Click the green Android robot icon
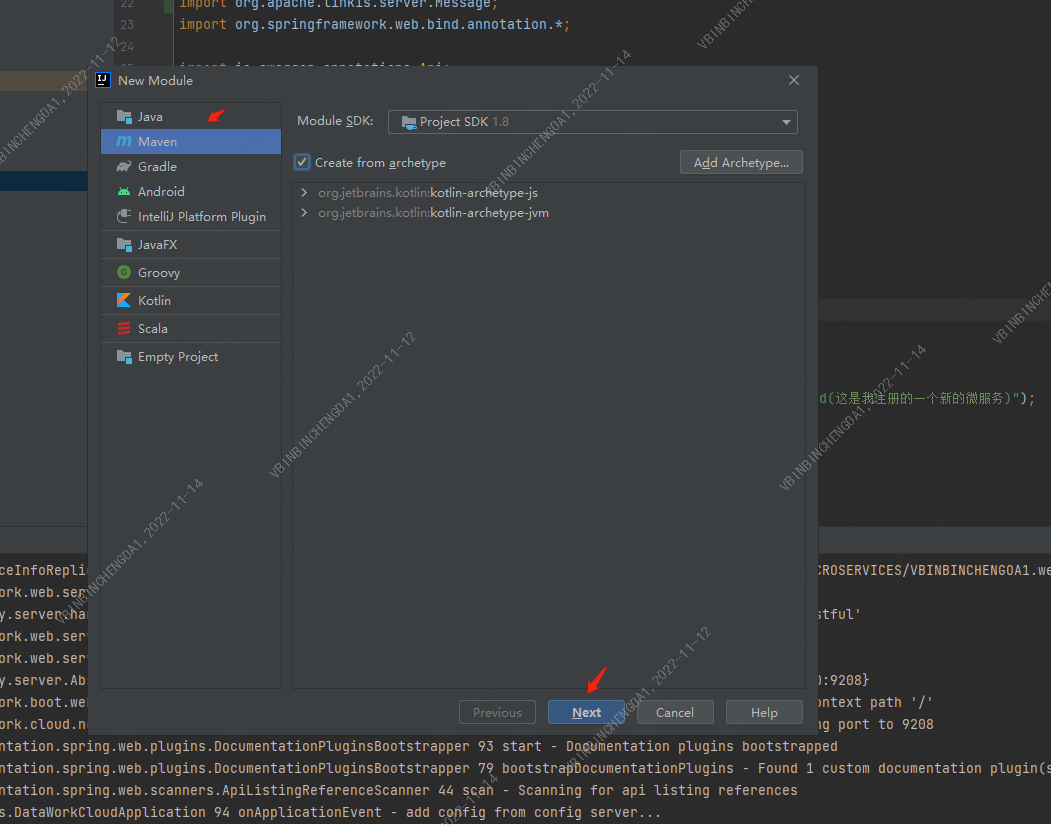1051x826 pixels. [x=124, y=192]
